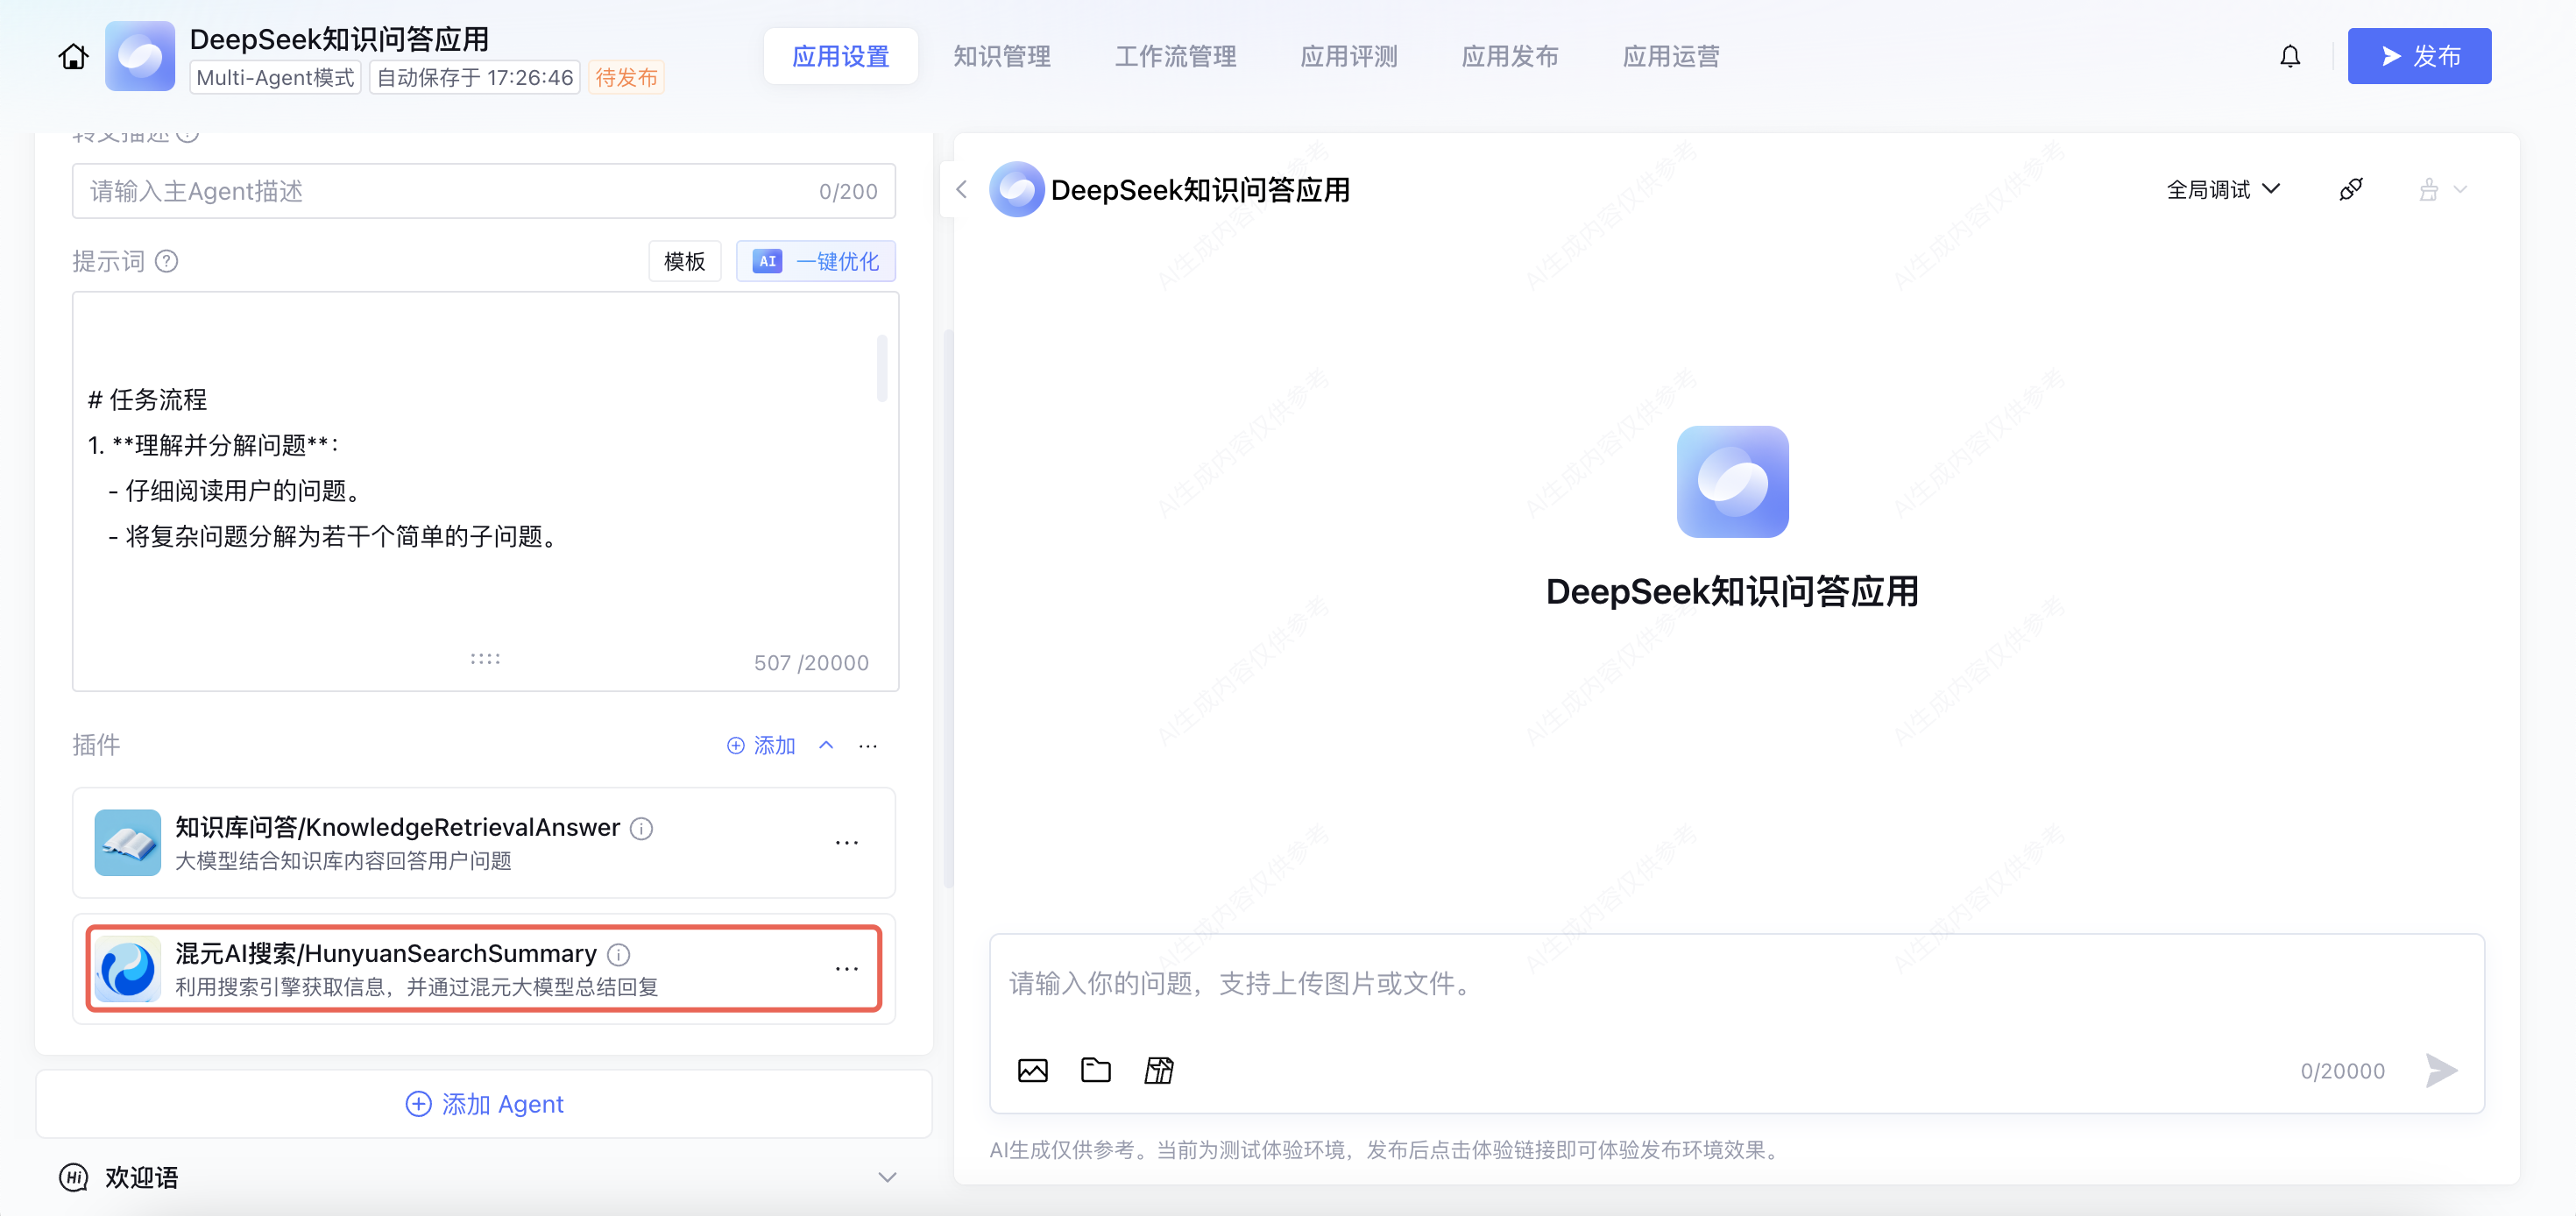Open more options for HunyuanSearchSummary plugin
2576x1216 pixels.
[x=846, y=968]
